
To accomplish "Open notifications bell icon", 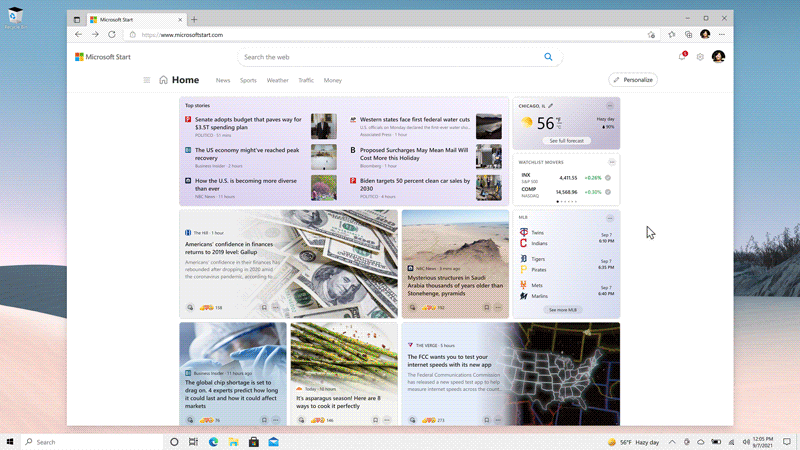I will (x=682, y=56).
